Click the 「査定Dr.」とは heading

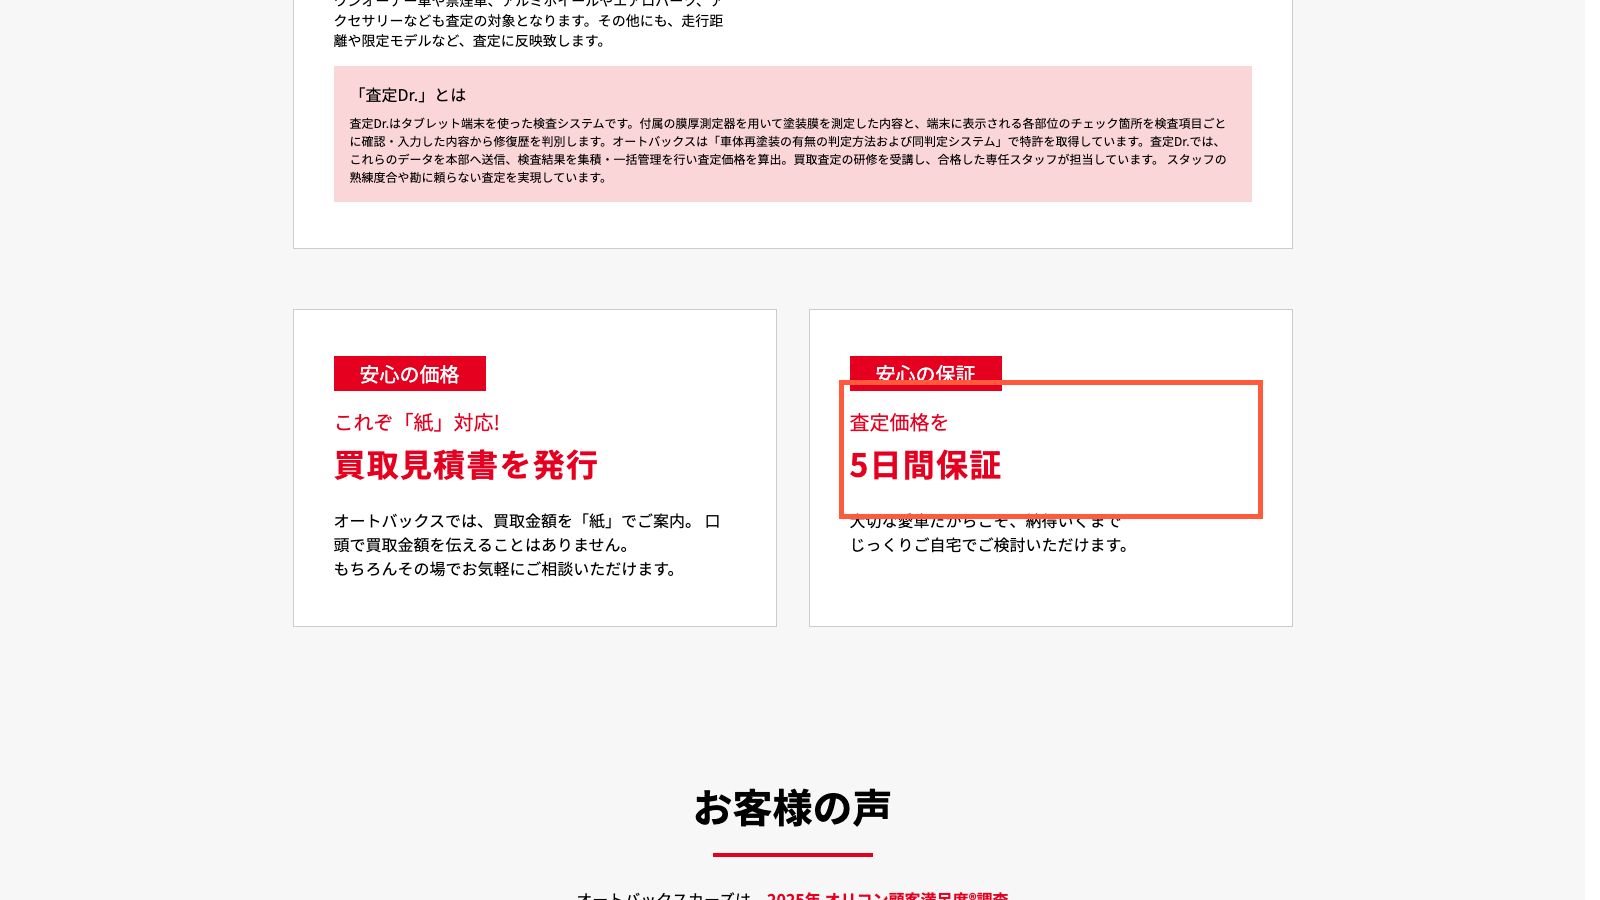click(x=408, y=95)
